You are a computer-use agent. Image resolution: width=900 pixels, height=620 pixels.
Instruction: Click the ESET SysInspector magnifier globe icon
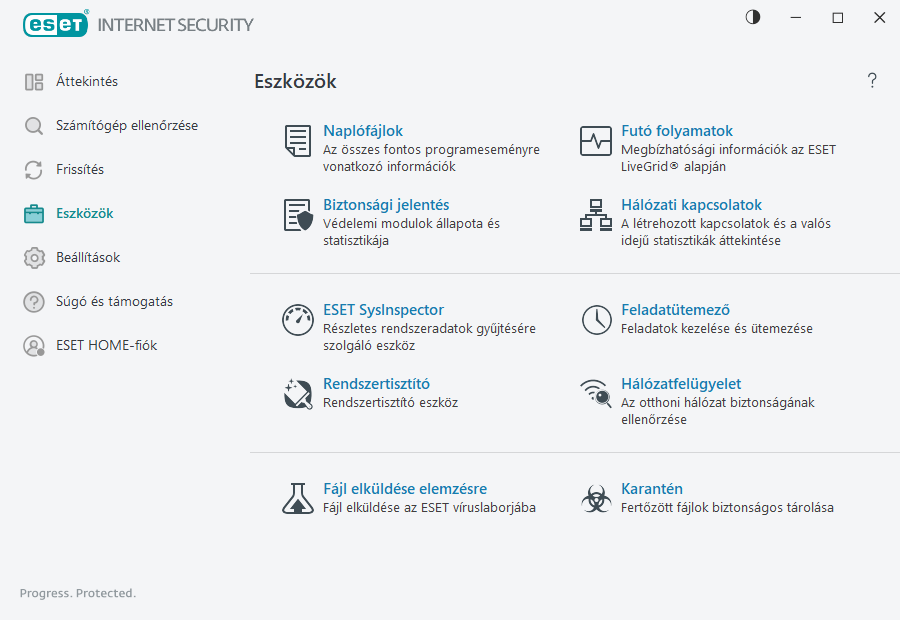297,320
